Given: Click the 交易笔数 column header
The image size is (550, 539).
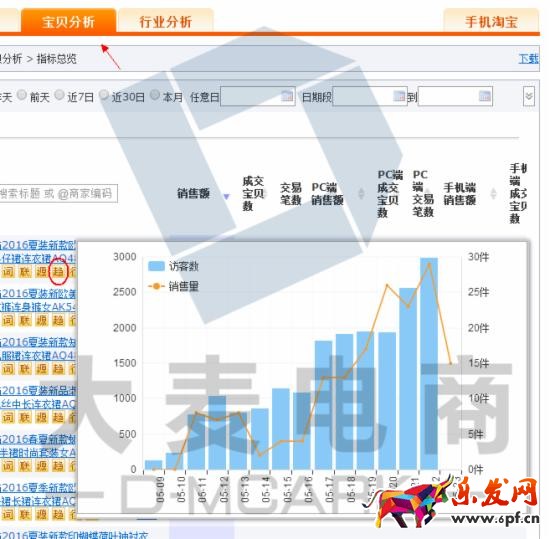Looking at the screenshot, I should pyautogui.click(x=290, y=194).
